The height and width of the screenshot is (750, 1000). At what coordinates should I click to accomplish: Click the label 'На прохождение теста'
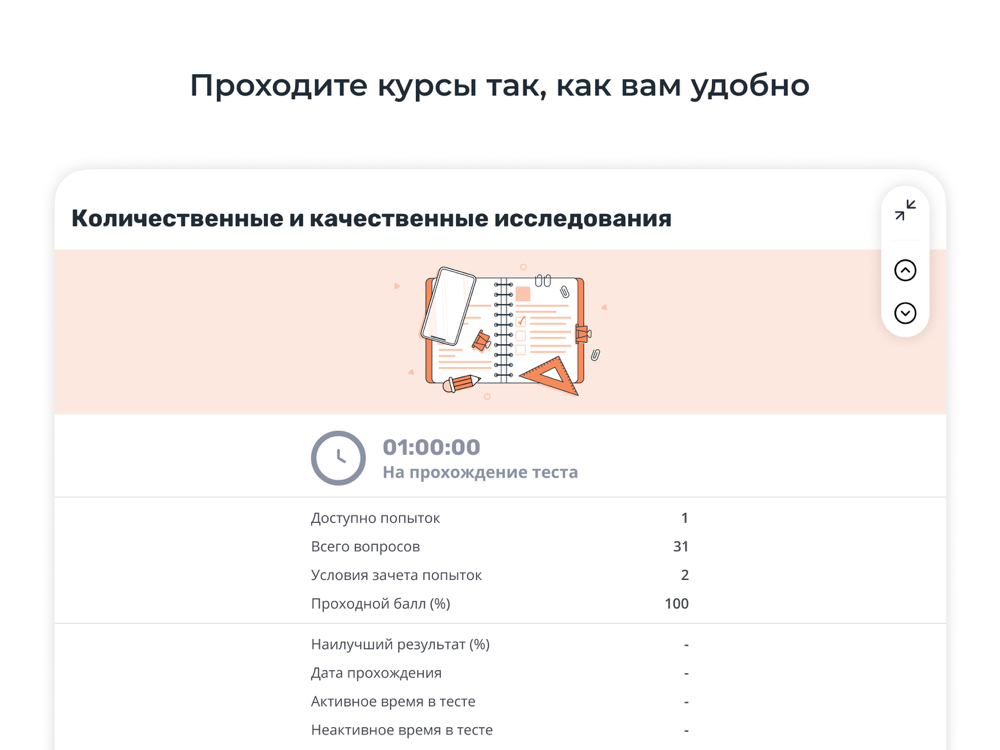(x=480, y=473)
